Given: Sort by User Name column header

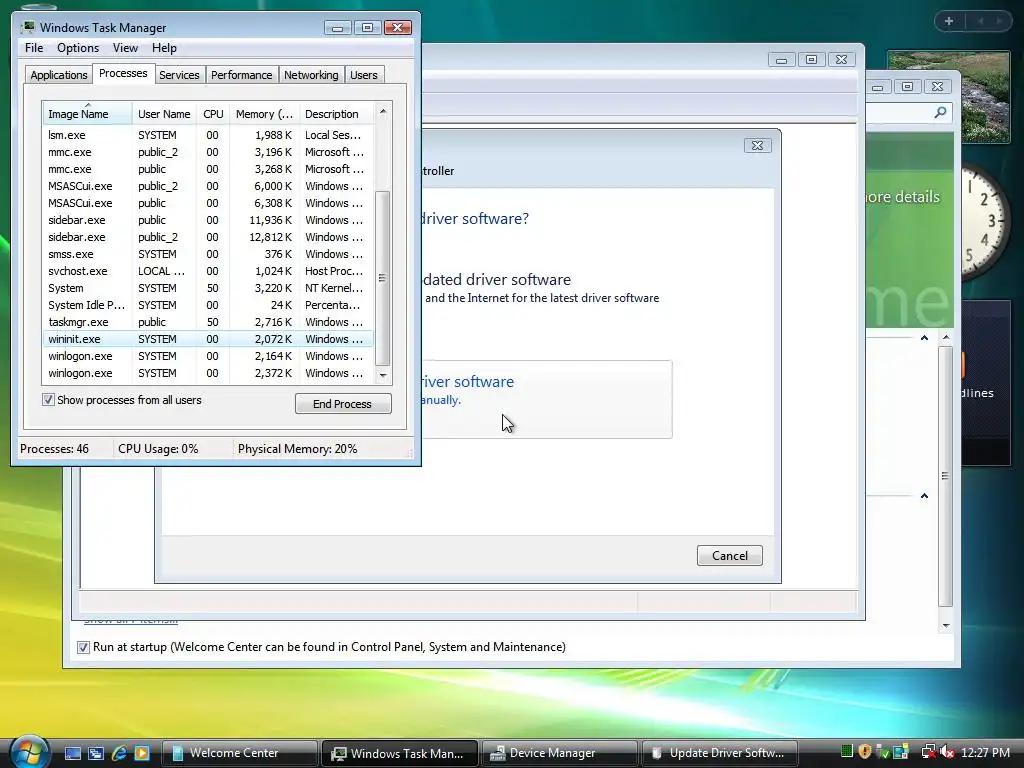Looking at the screenshot, I should coord(164,114).
